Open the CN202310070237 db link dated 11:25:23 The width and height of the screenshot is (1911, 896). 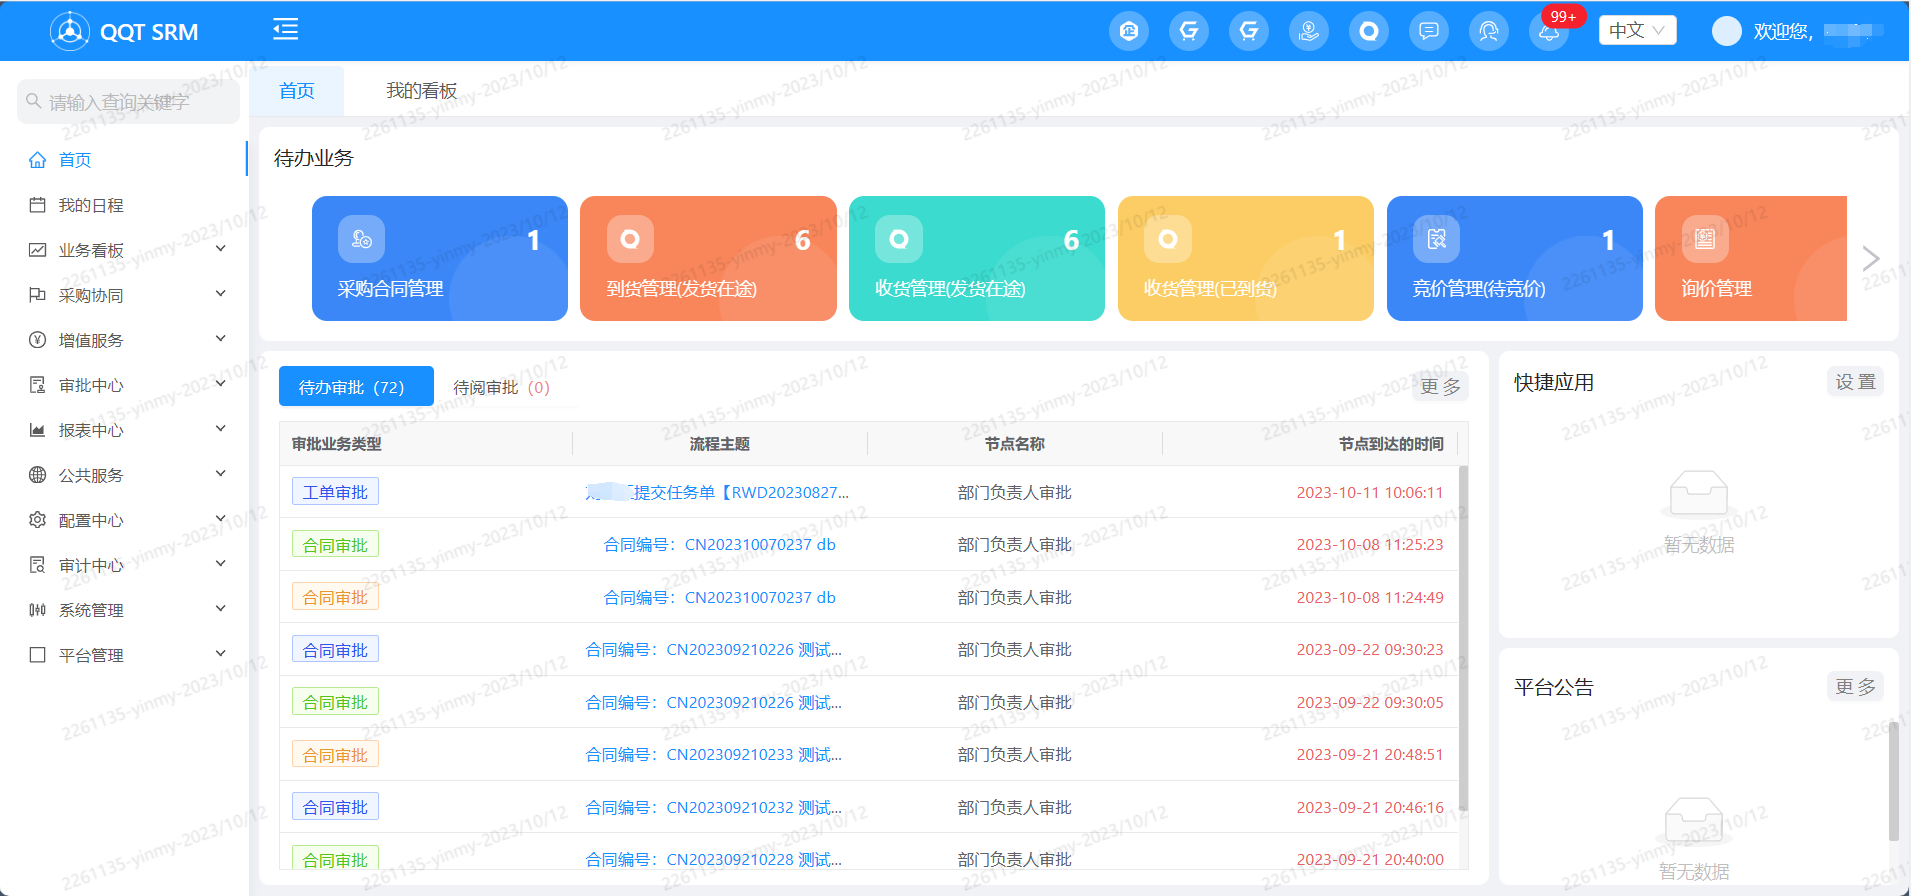pyautogui.click(x=720, y=545)
